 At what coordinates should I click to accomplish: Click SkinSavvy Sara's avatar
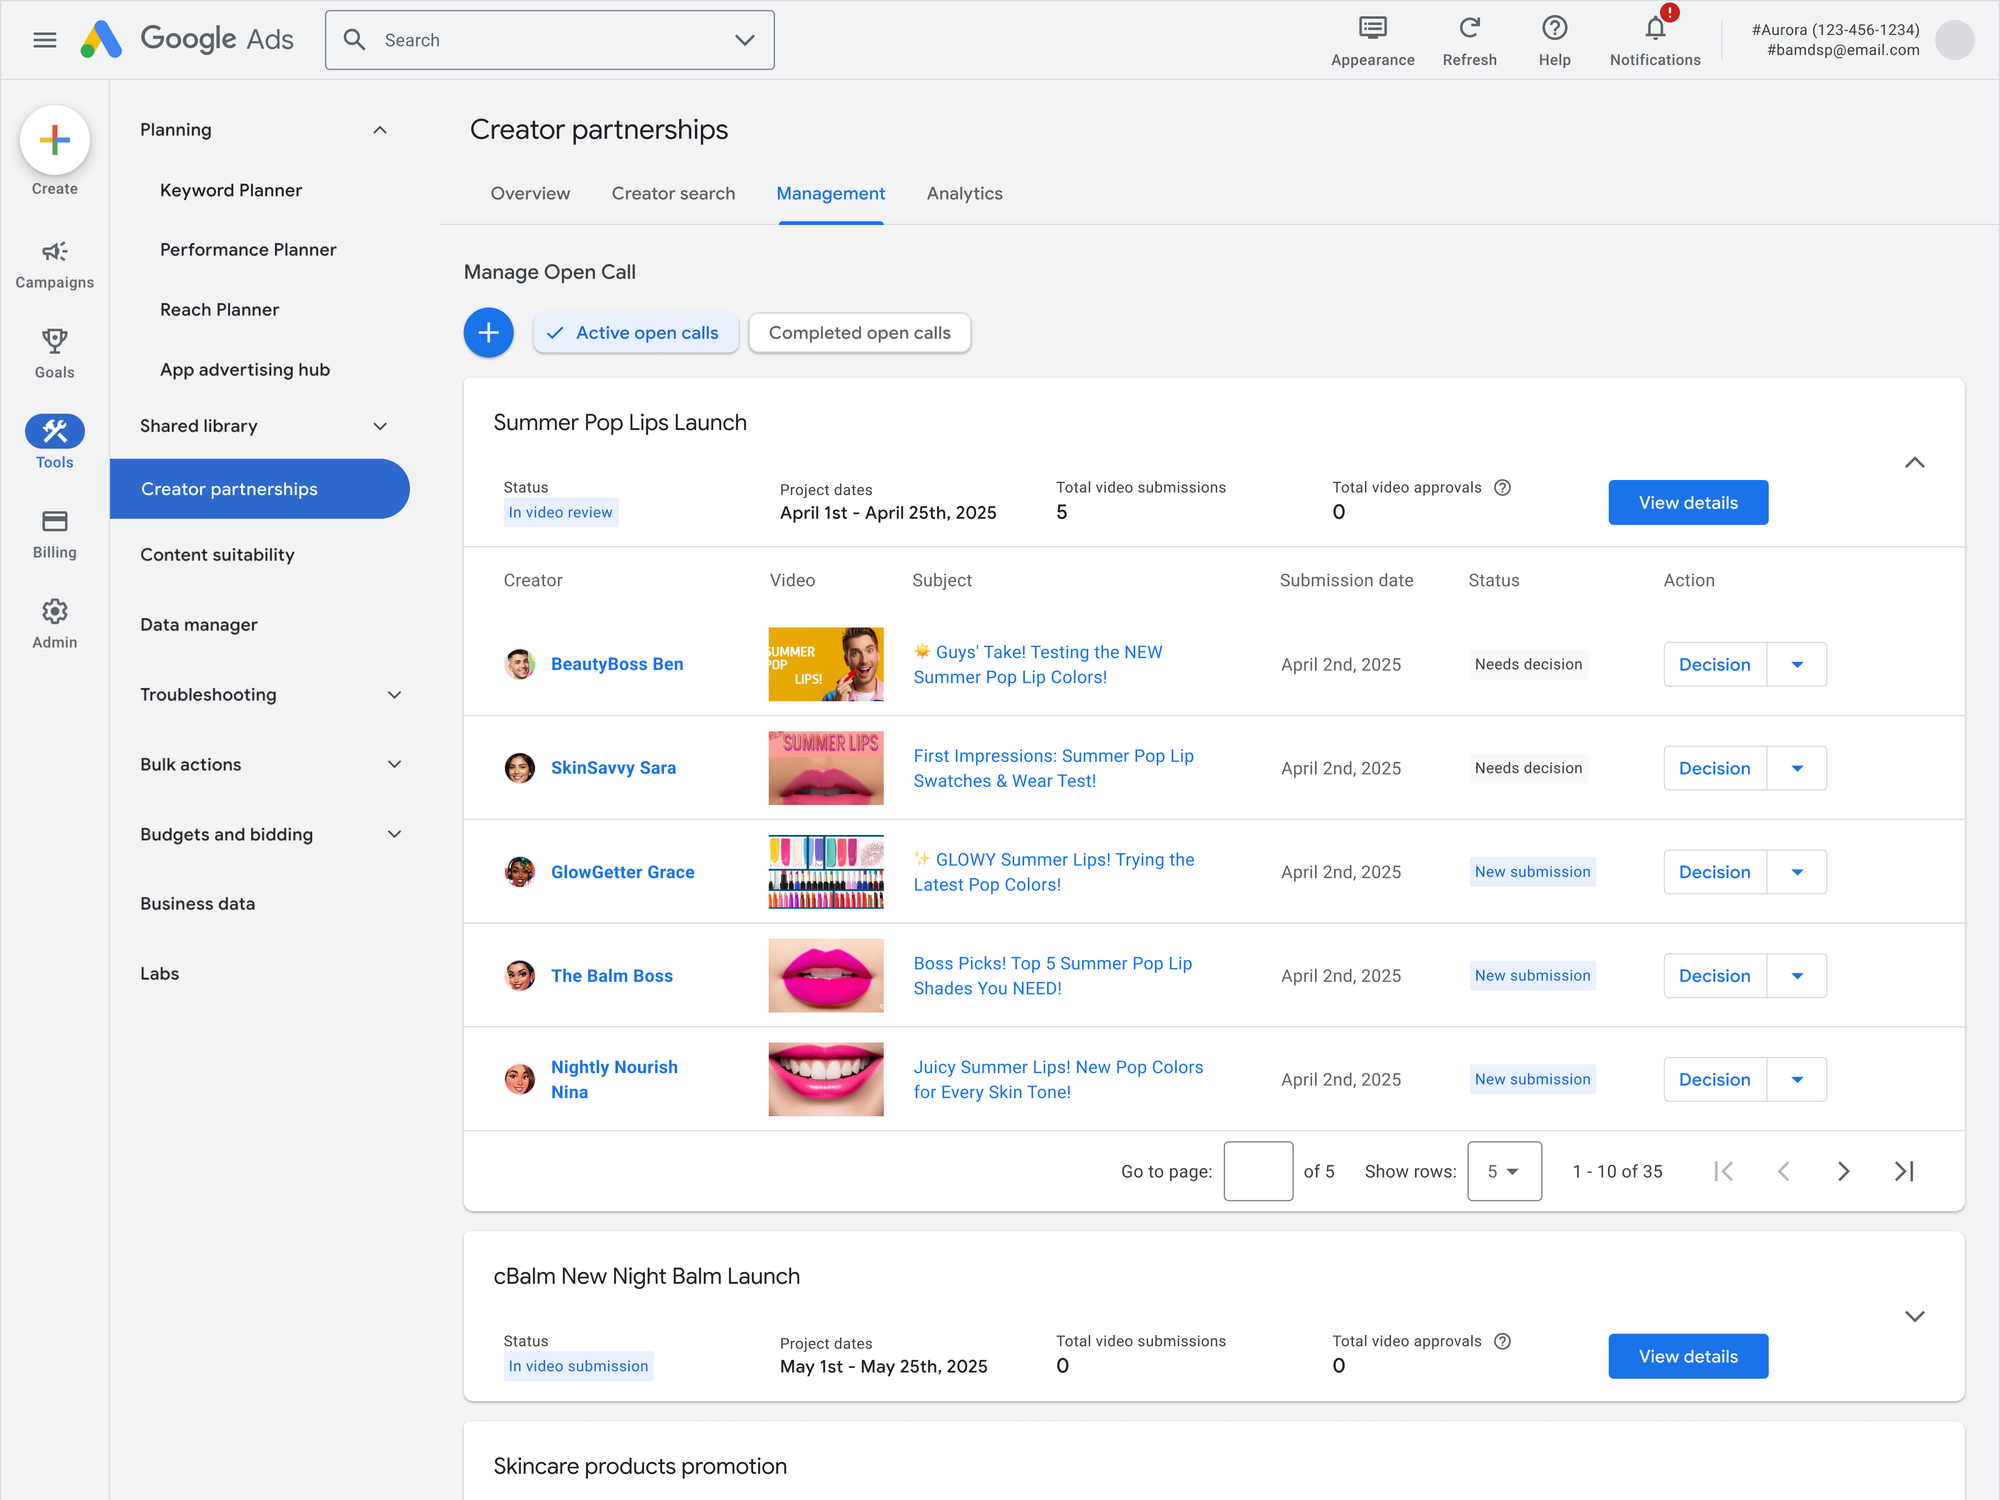[x=520, y=768]
